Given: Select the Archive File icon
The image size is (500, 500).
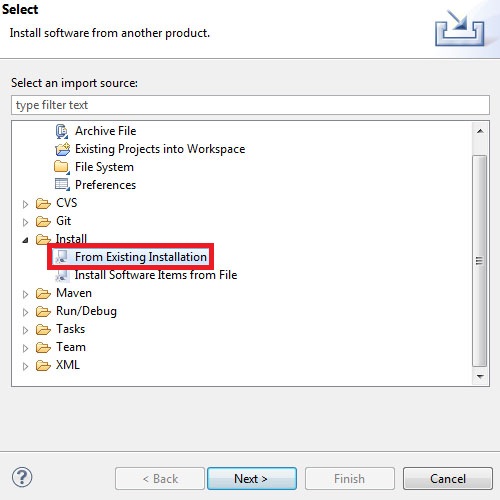Looking at the screenshot, I should [62, 131].
